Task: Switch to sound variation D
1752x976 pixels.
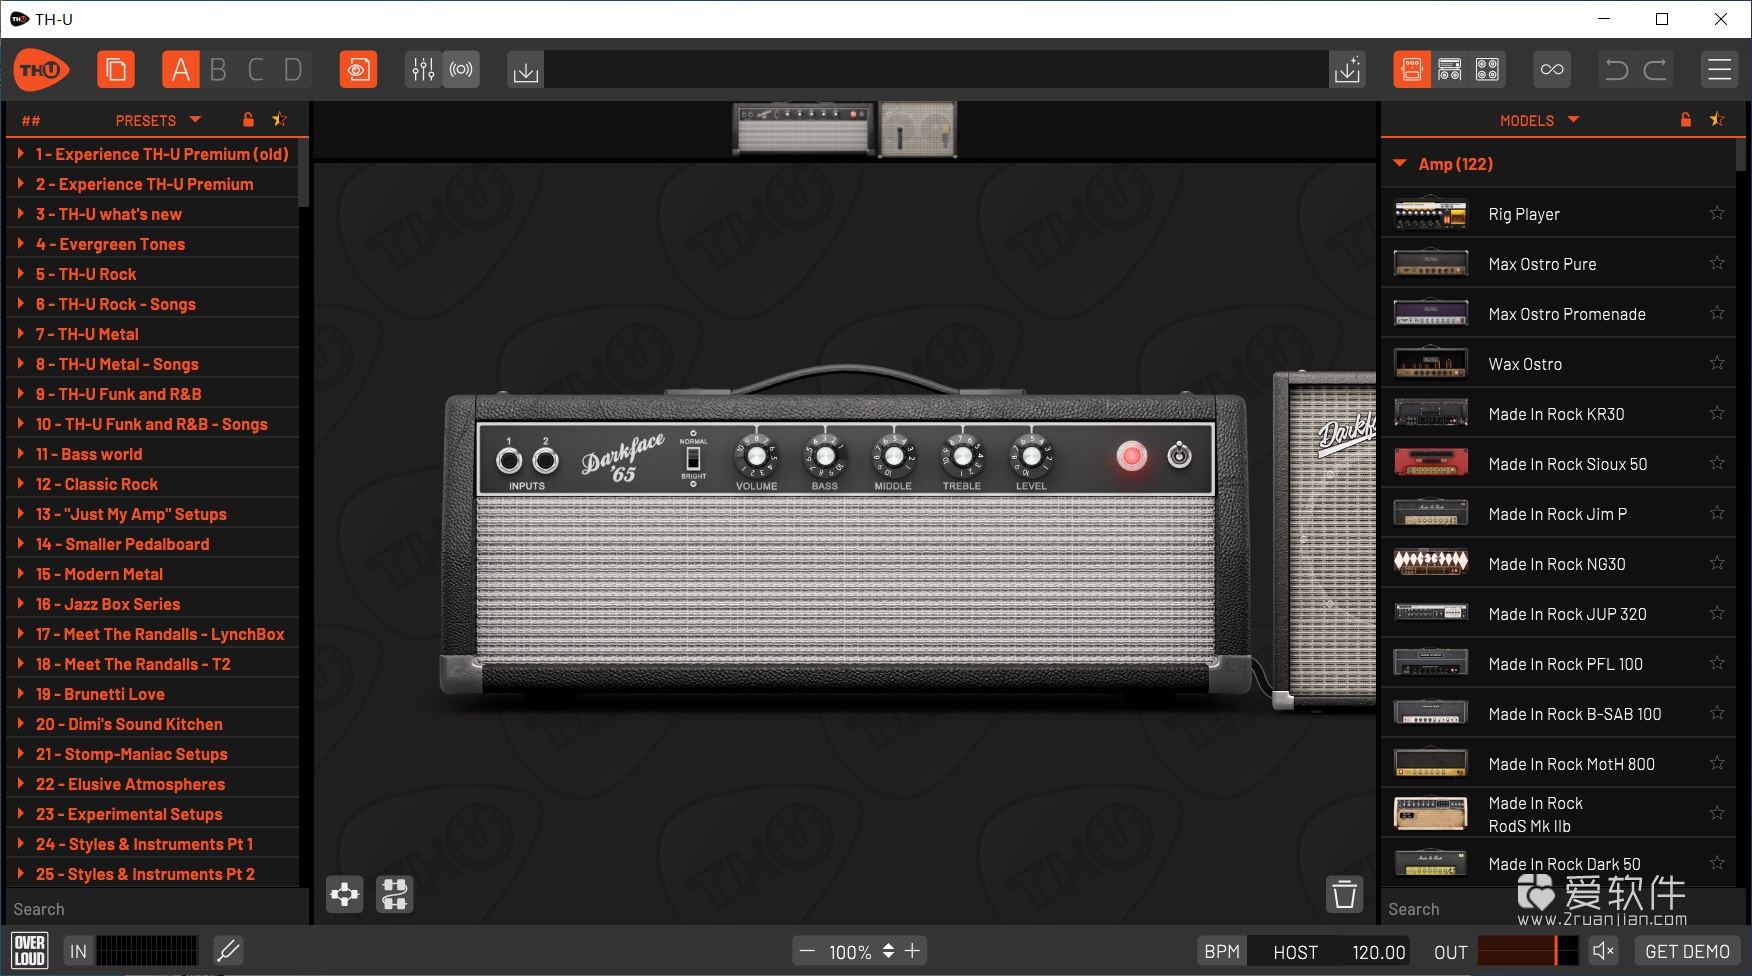Action: point(293,70)
